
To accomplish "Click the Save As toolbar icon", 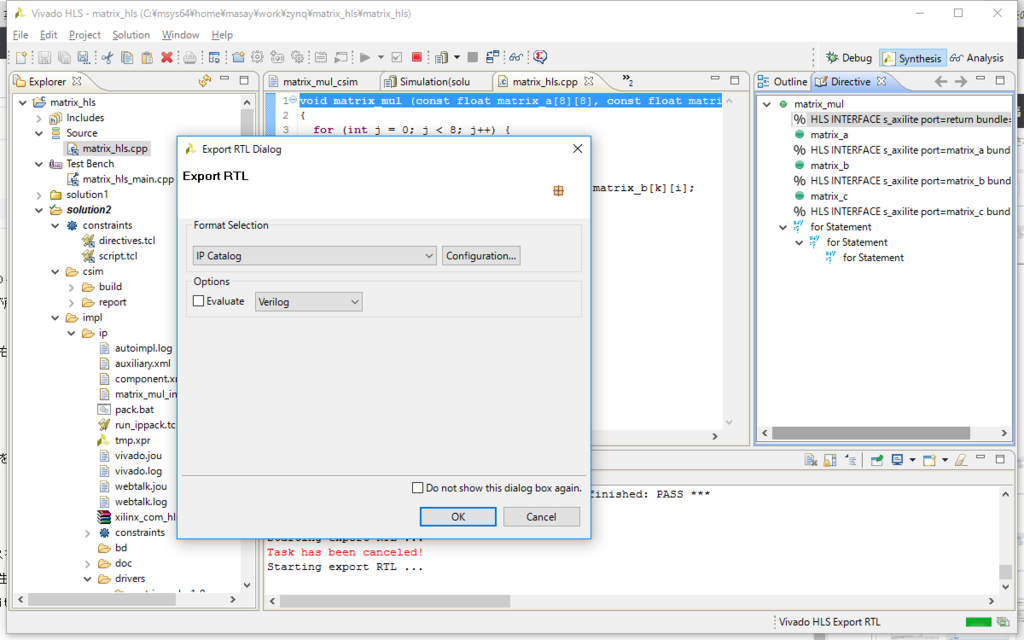I will 83,57.
